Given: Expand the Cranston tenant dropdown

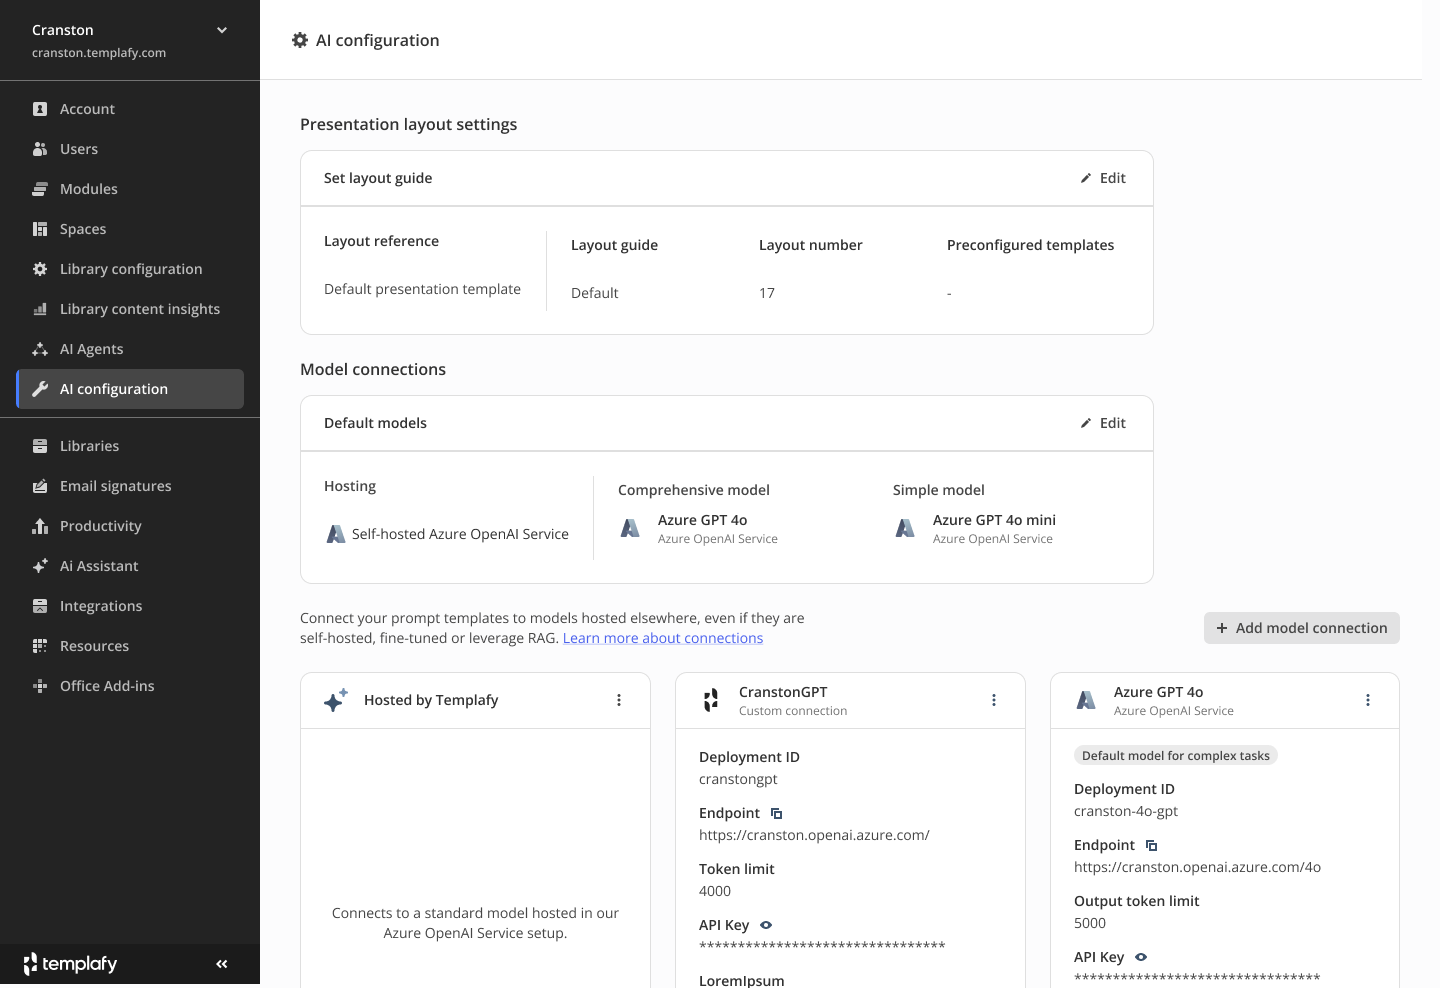Looking at the screenshot, I should (222, 30).
